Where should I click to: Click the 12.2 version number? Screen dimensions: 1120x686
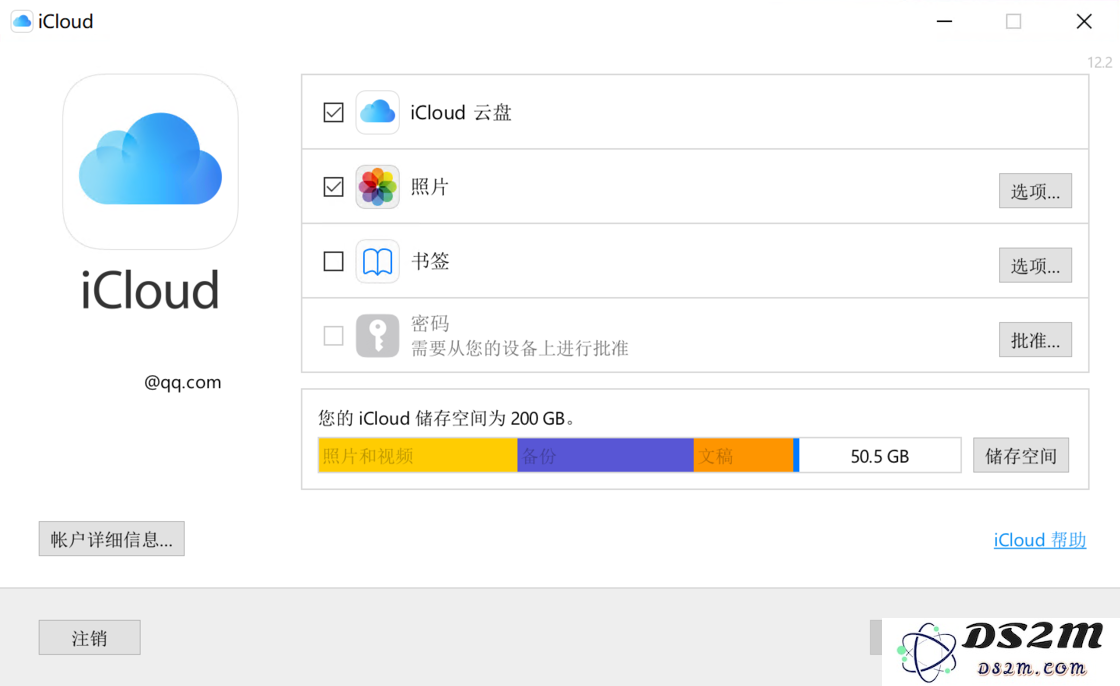[x=1099, y=62]
